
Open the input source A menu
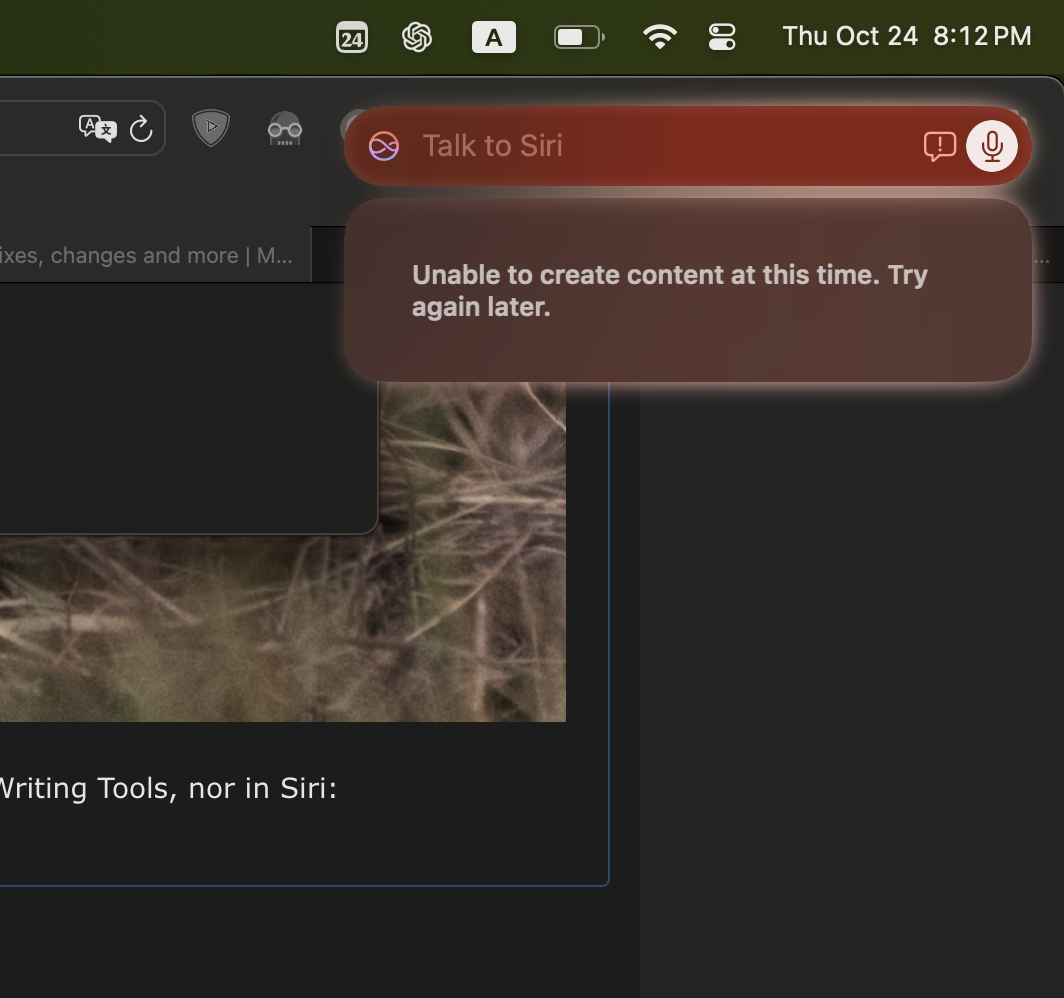pos(493,37)
